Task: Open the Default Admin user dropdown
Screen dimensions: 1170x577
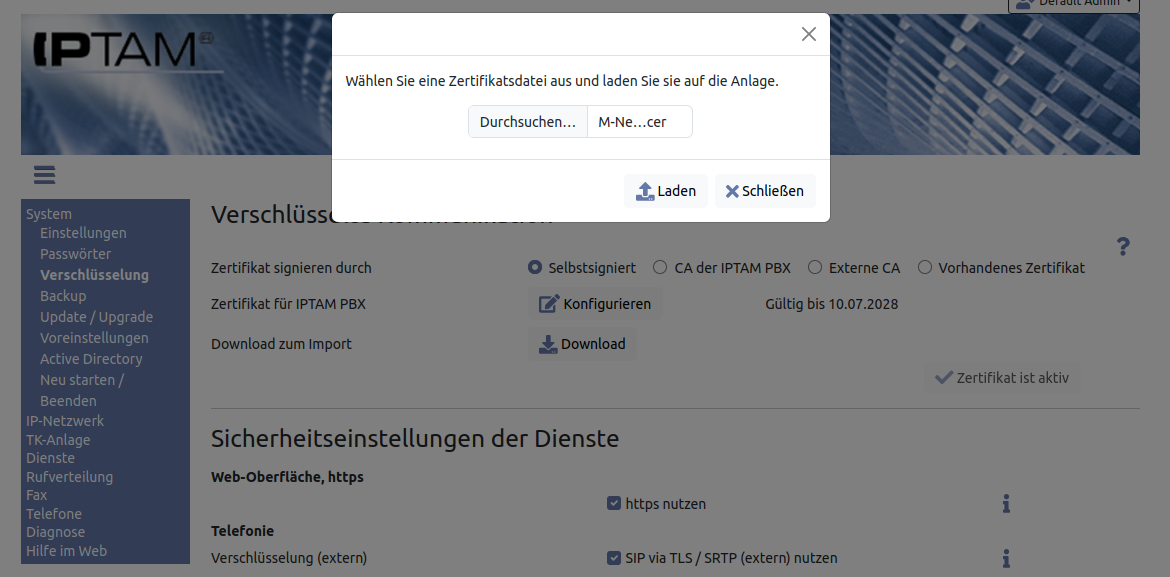Action: 1074,4
